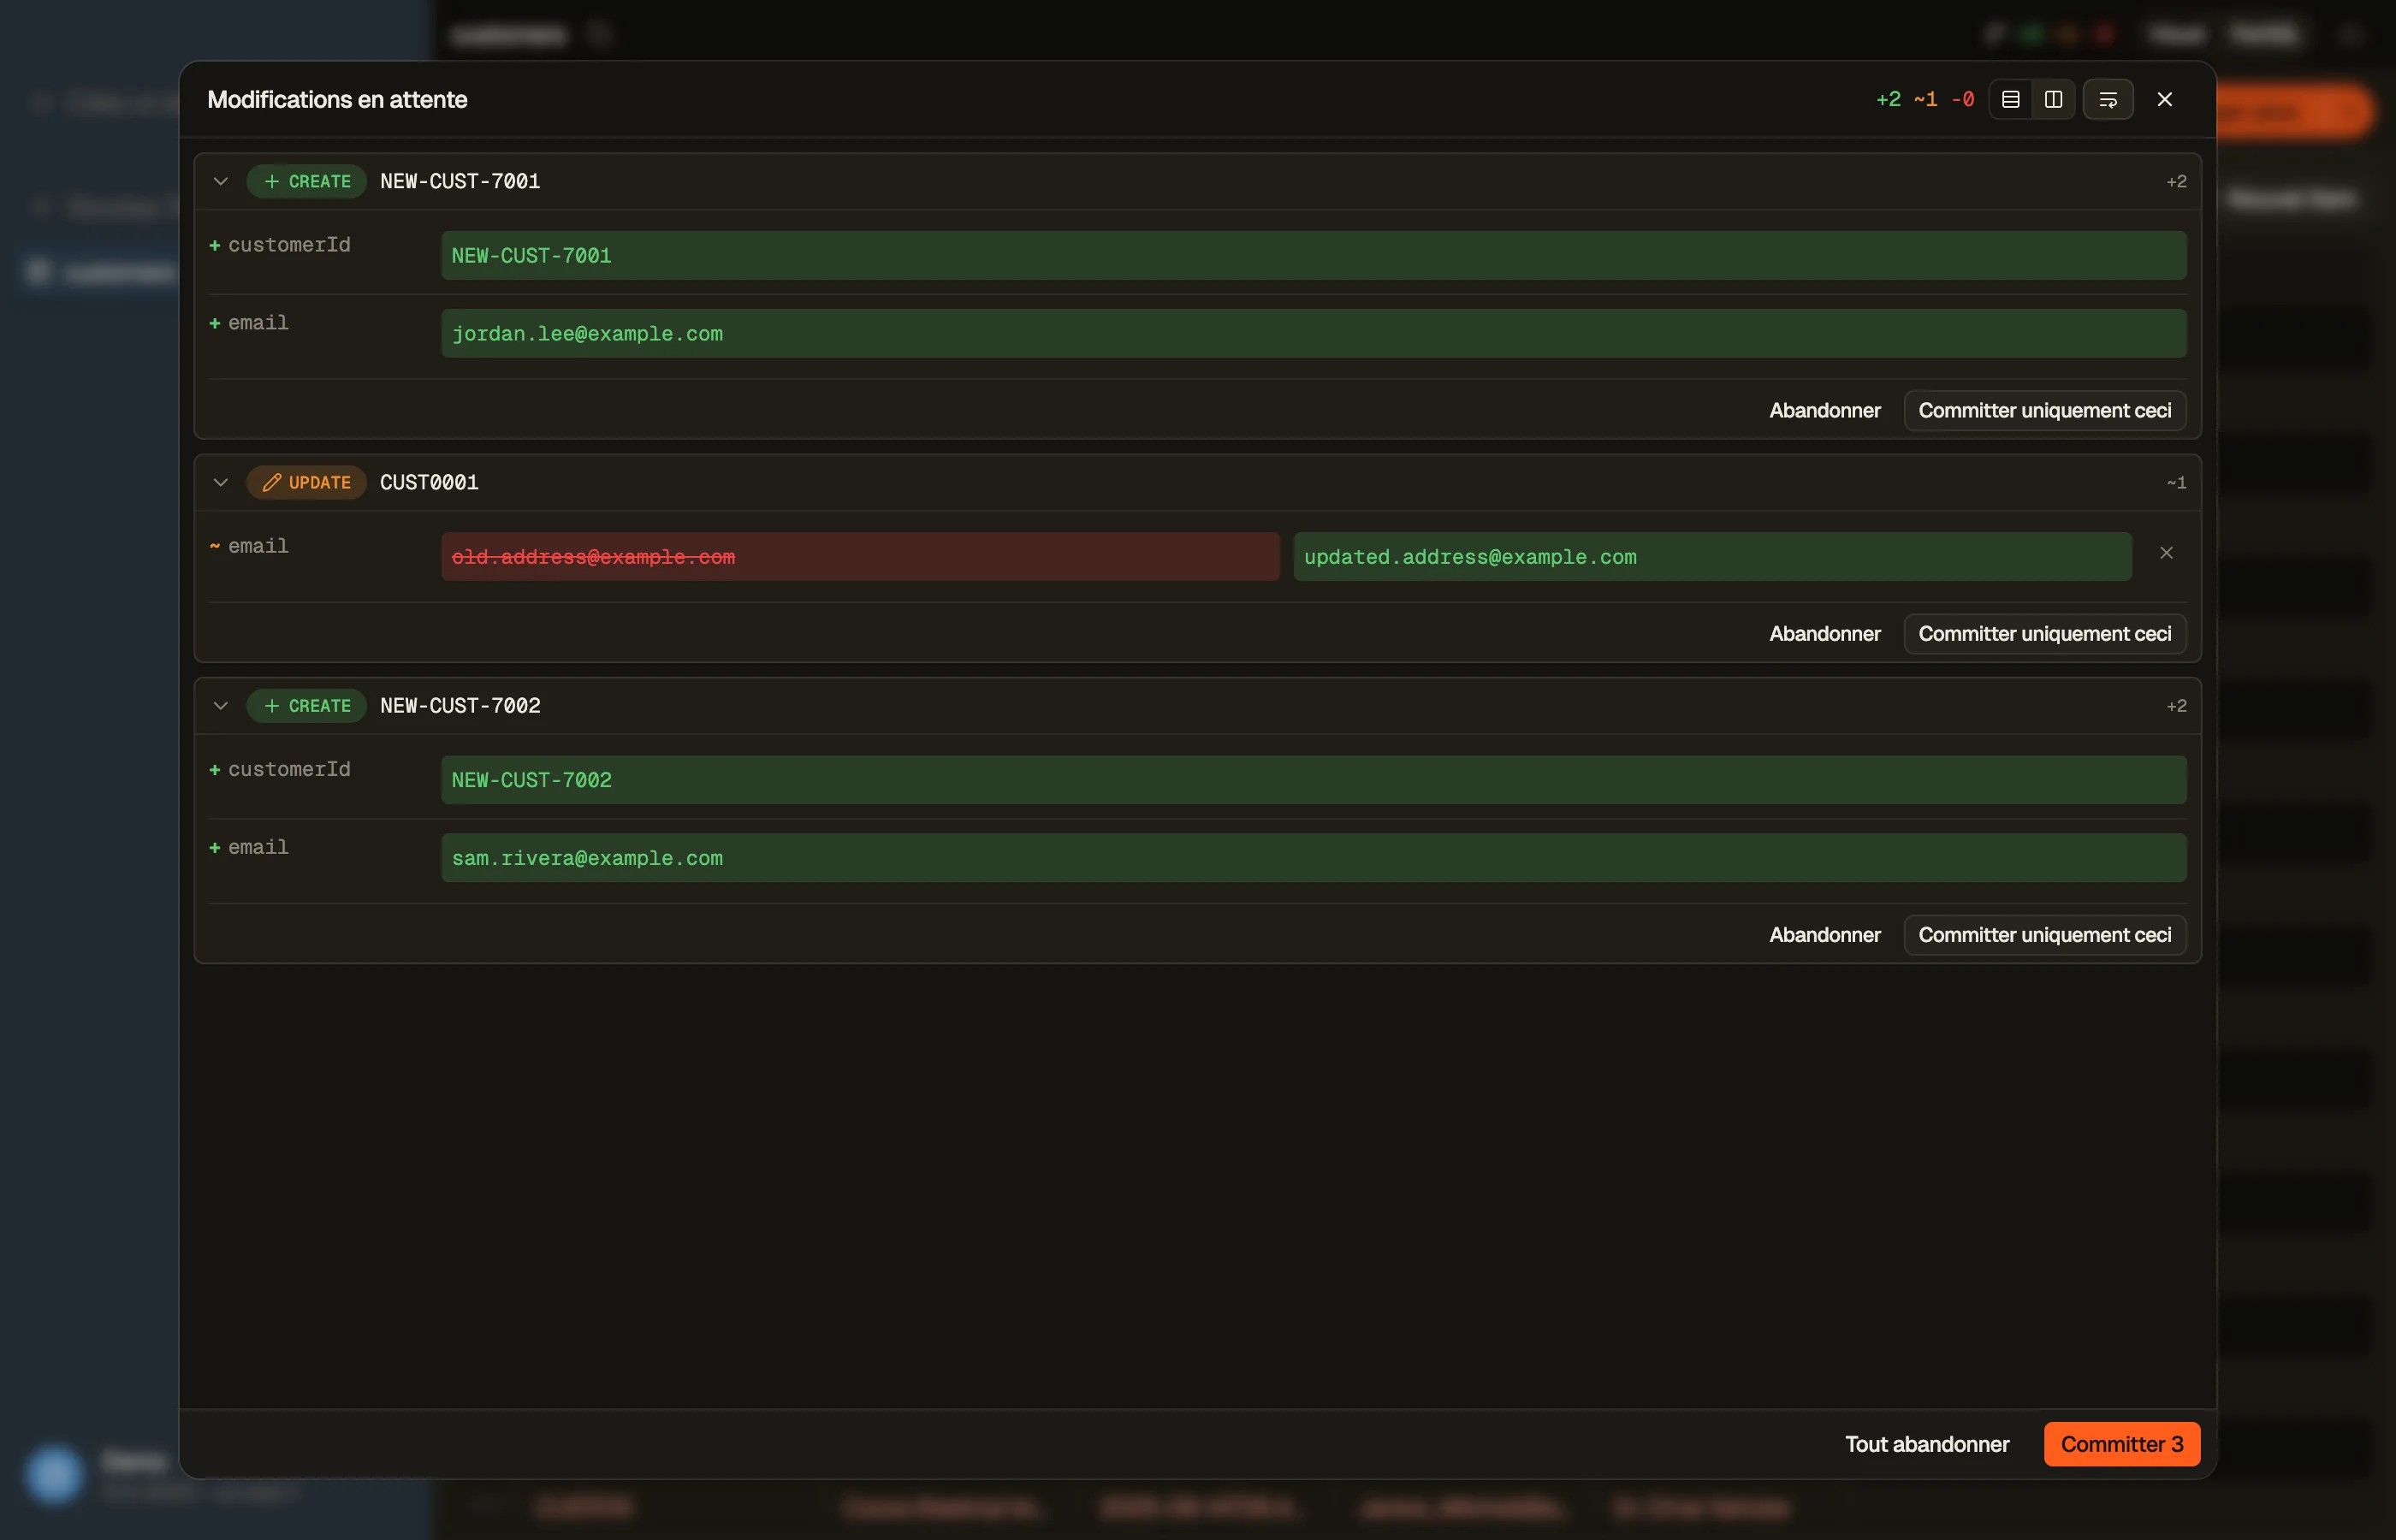Commit only the CUST0001 update
The width and height of the screenshot is (2396, 1540).
point(2044,634)
